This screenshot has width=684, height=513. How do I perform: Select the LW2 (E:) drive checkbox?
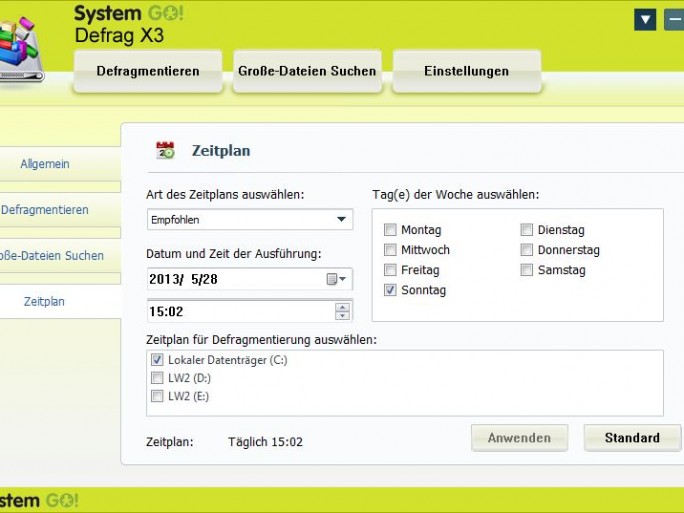[157, 396]
